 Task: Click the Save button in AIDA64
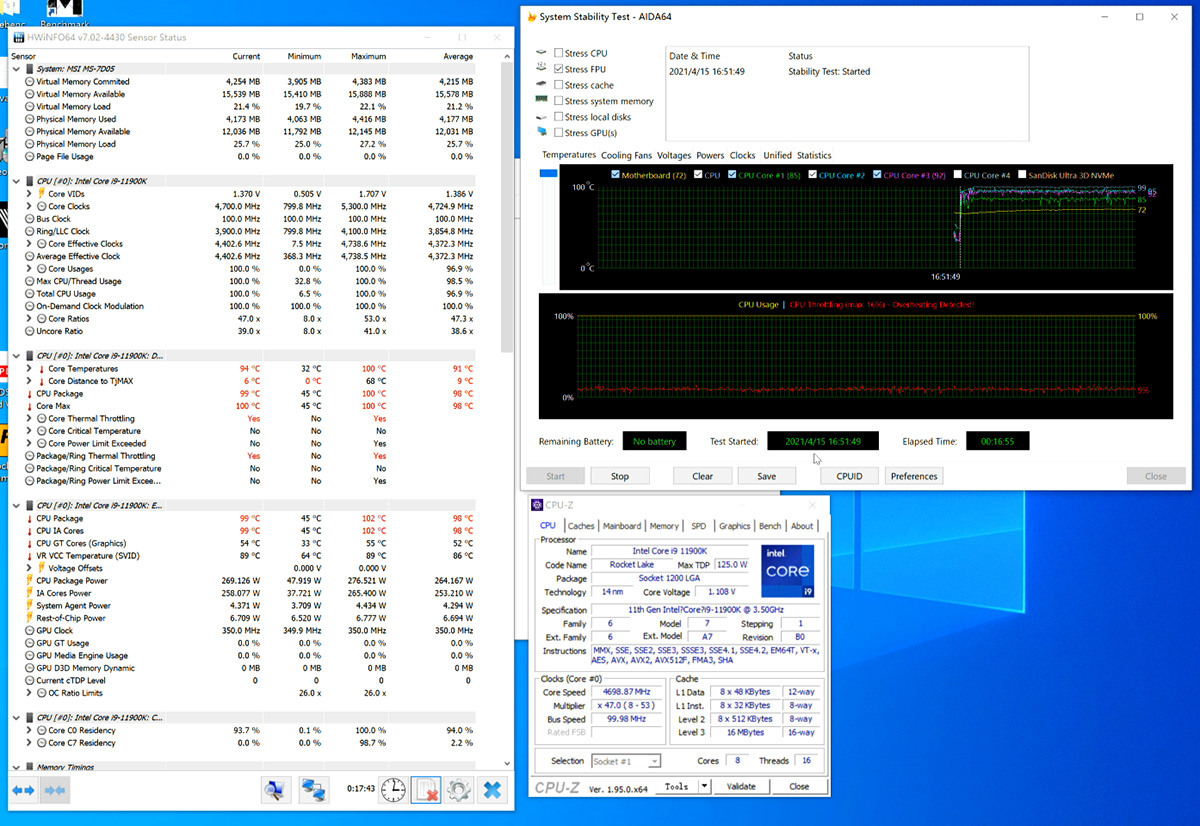tap(767, 476)
